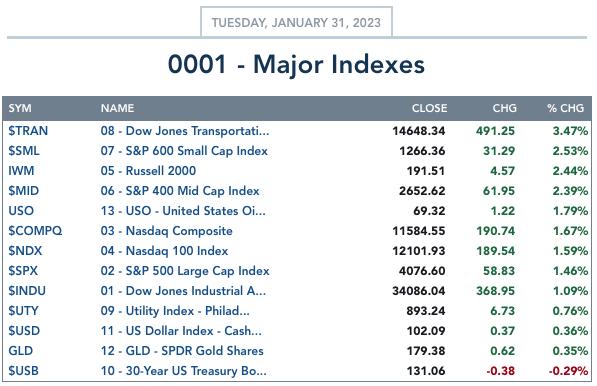Open Utility Index Philadelphia entry
Screen dimensions: 597x386
pos(175,311)
